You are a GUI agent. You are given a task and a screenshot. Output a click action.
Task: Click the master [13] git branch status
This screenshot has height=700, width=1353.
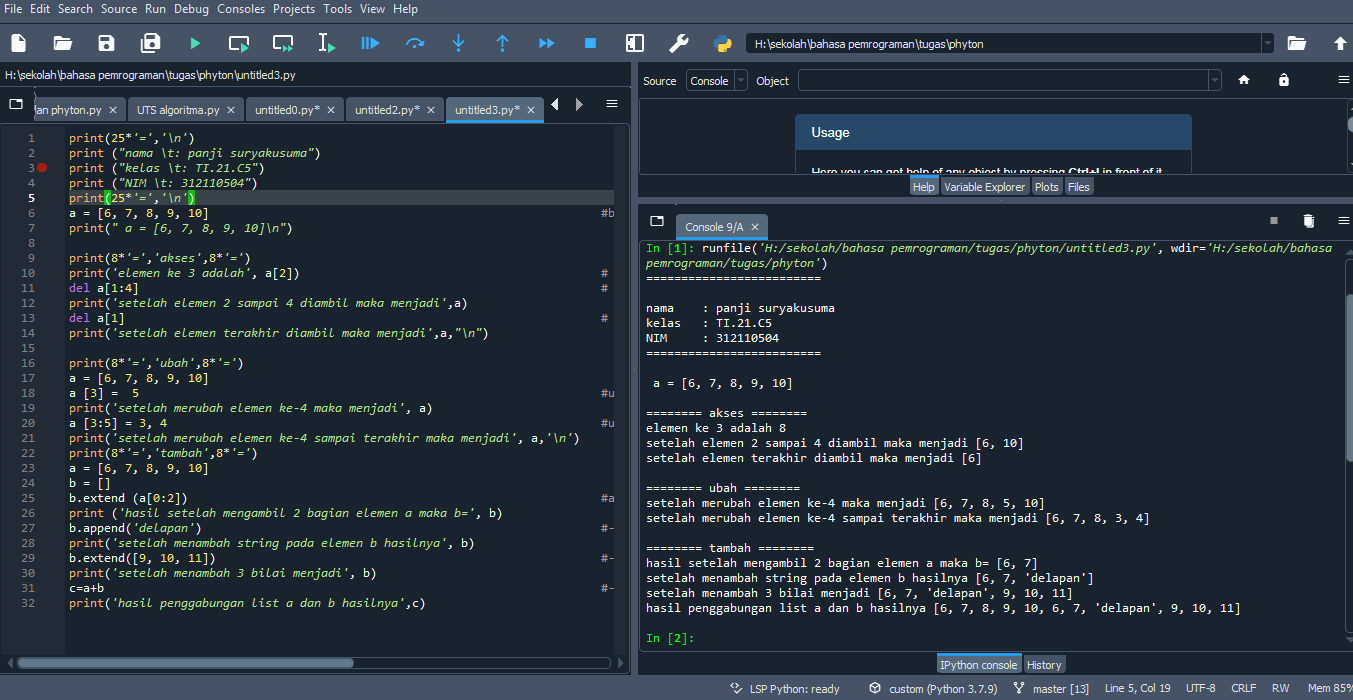[x=1051, y=689]
